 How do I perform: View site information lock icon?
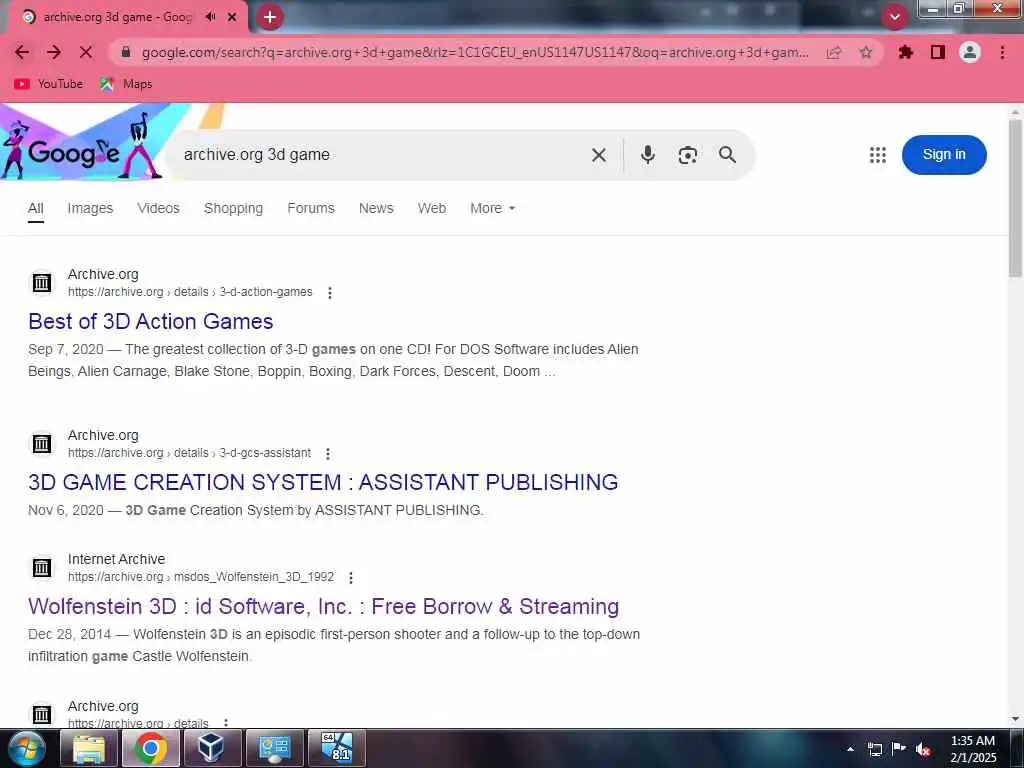[126, 52]
